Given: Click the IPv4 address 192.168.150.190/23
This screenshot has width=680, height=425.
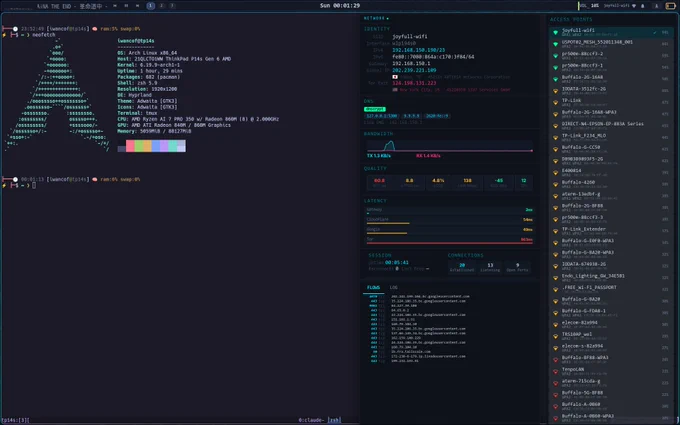Looking at the screenshot, I should pyautogui.click(x=418, y=50).
